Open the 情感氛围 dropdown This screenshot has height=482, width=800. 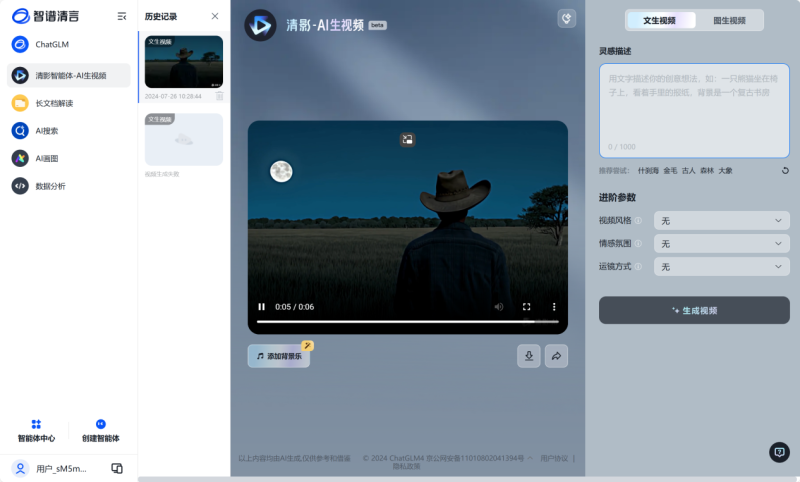pyautogui.click(x=721, y=244)
